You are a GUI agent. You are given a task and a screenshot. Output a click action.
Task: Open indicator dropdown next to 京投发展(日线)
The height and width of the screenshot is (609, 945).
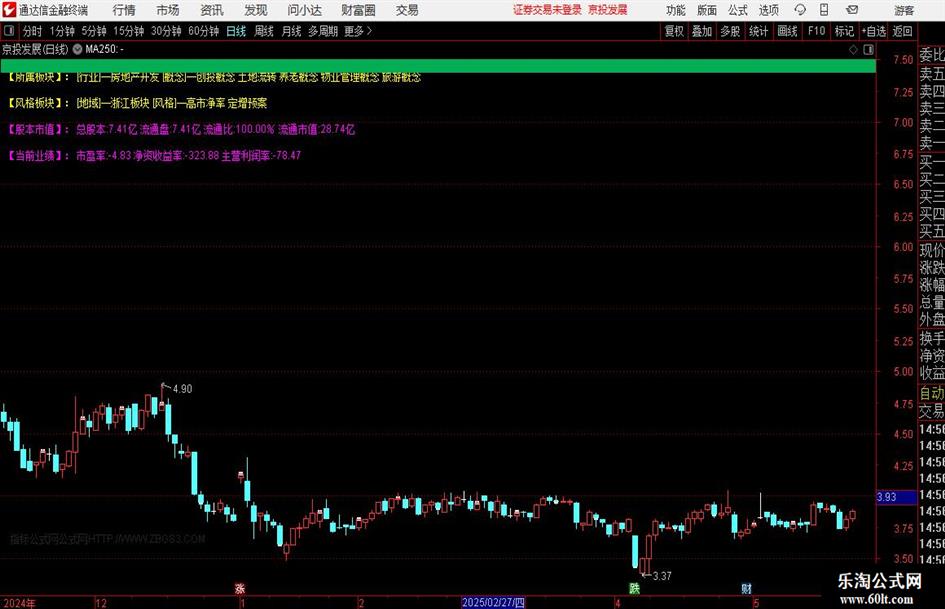click(77, 49)
